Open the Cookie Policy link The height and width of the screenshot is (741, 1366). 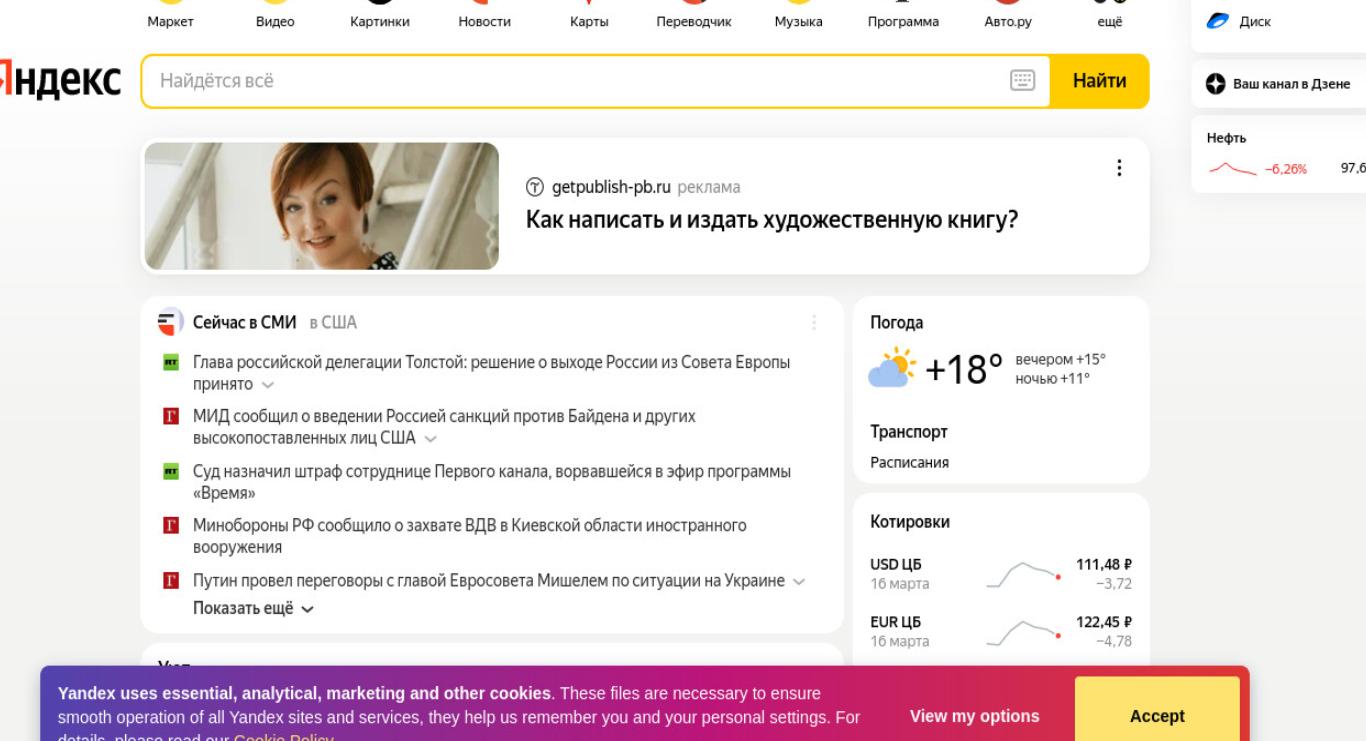pos(284,737)
